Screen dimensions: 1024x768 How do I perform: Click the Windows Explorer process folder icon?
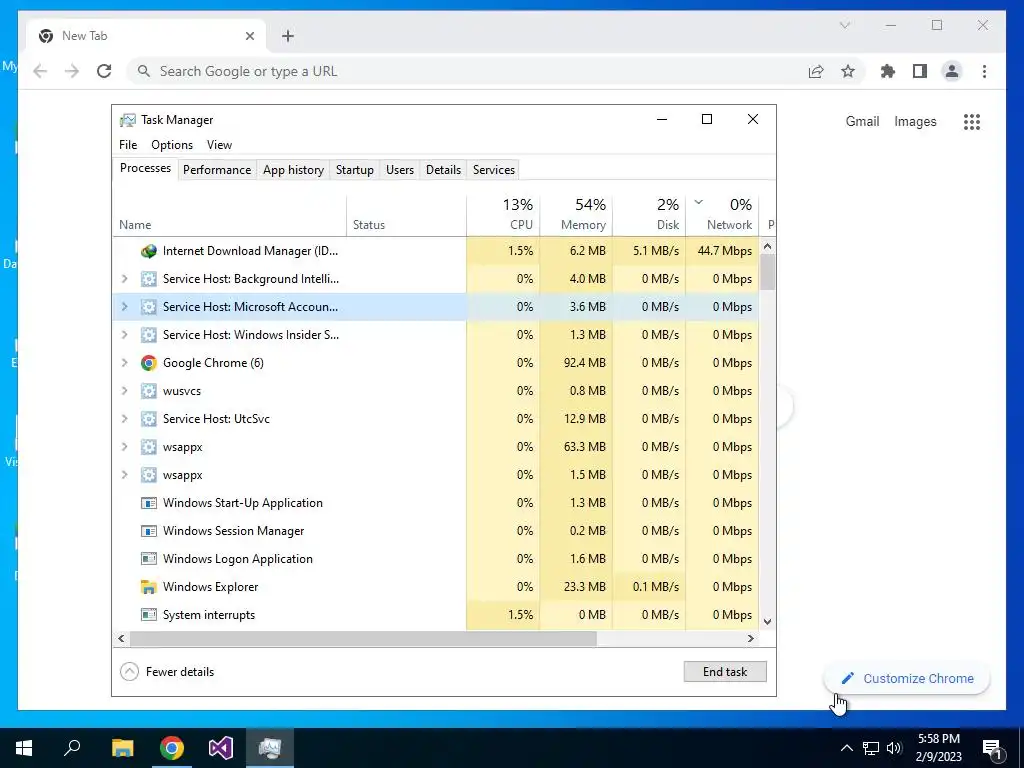(x=149, y=587)
